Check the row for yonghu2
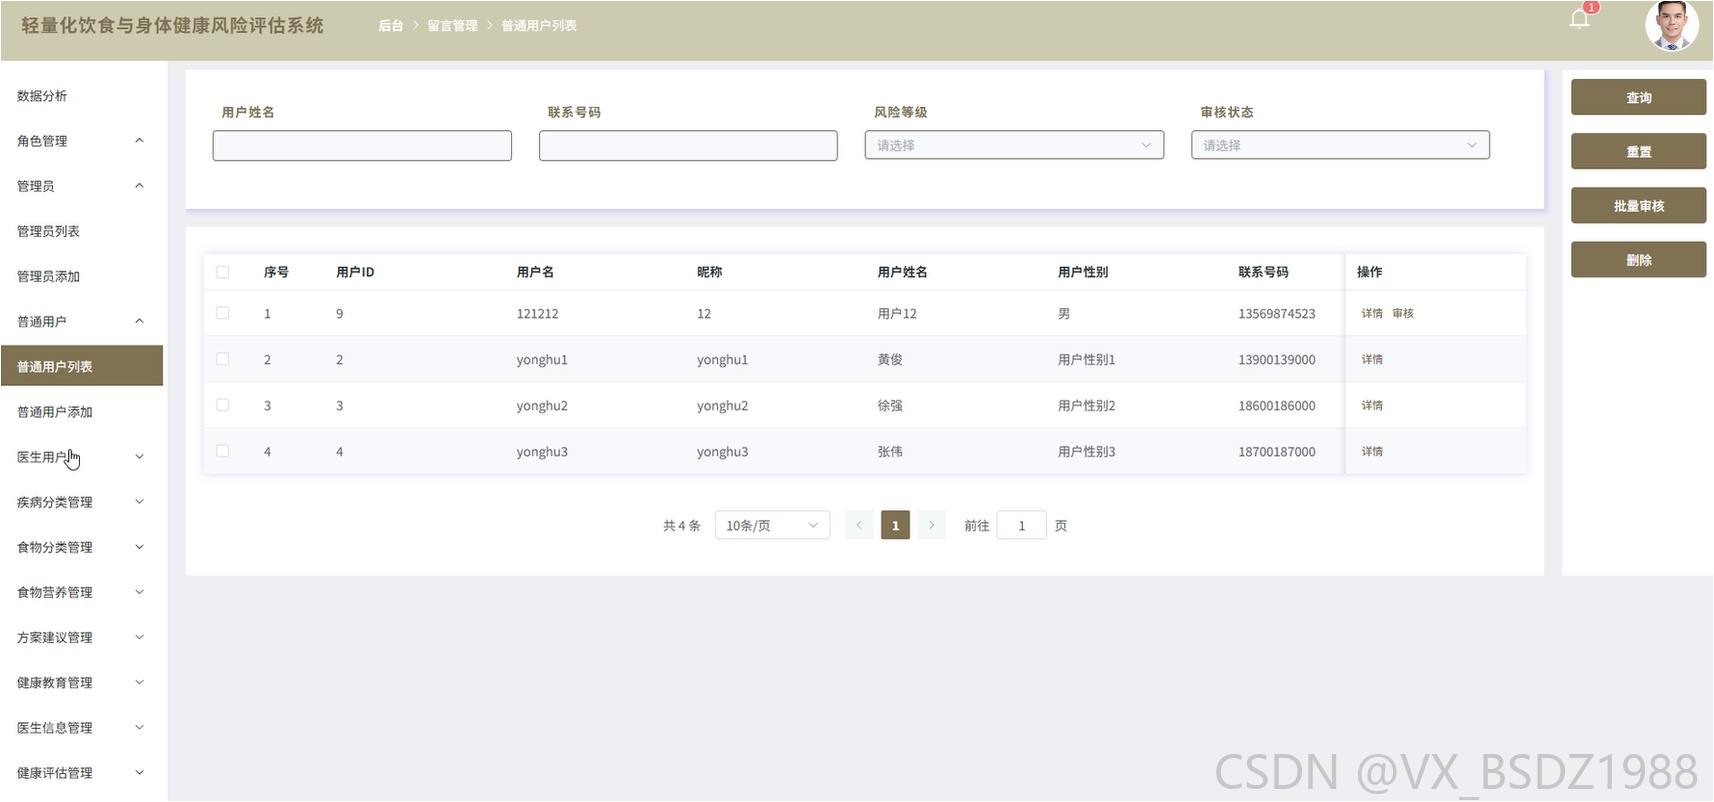This screenshot has width=1714, height=802. [x=223, y=405]
